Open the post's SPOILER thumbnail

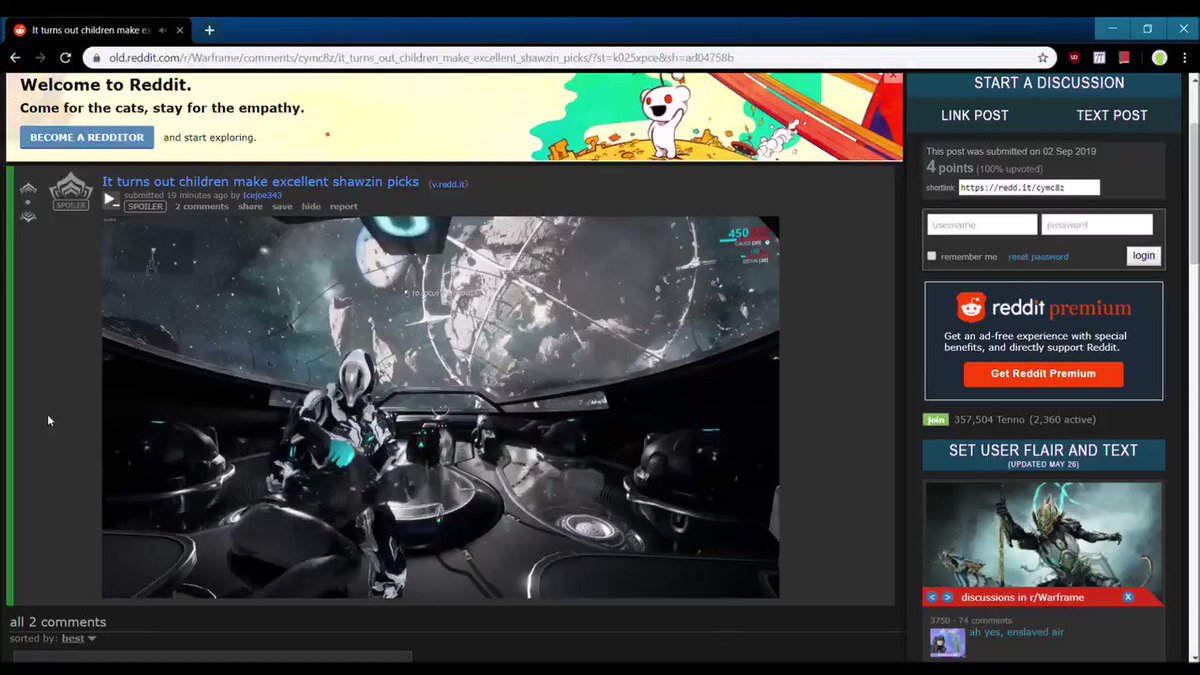[x=71, y=192]
